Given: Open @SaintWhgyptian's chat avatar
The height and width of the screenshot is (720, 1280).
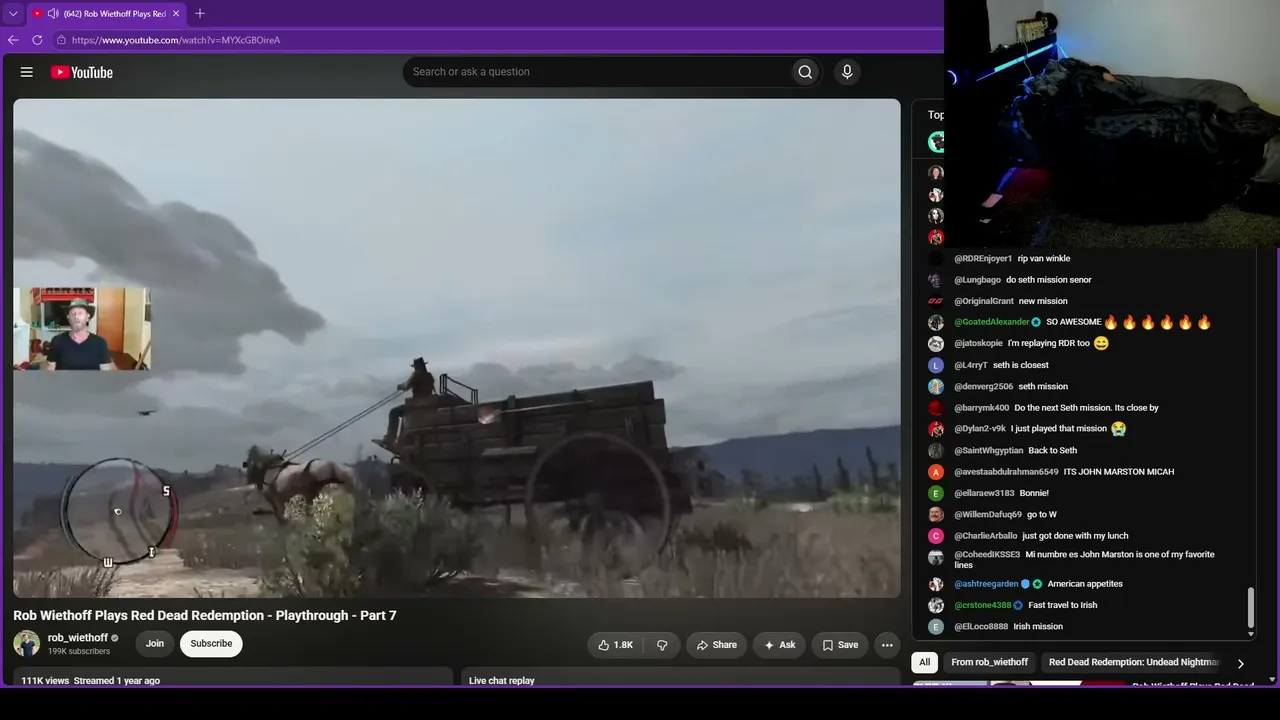Looking at the screenshot, I should pos(936,450).
